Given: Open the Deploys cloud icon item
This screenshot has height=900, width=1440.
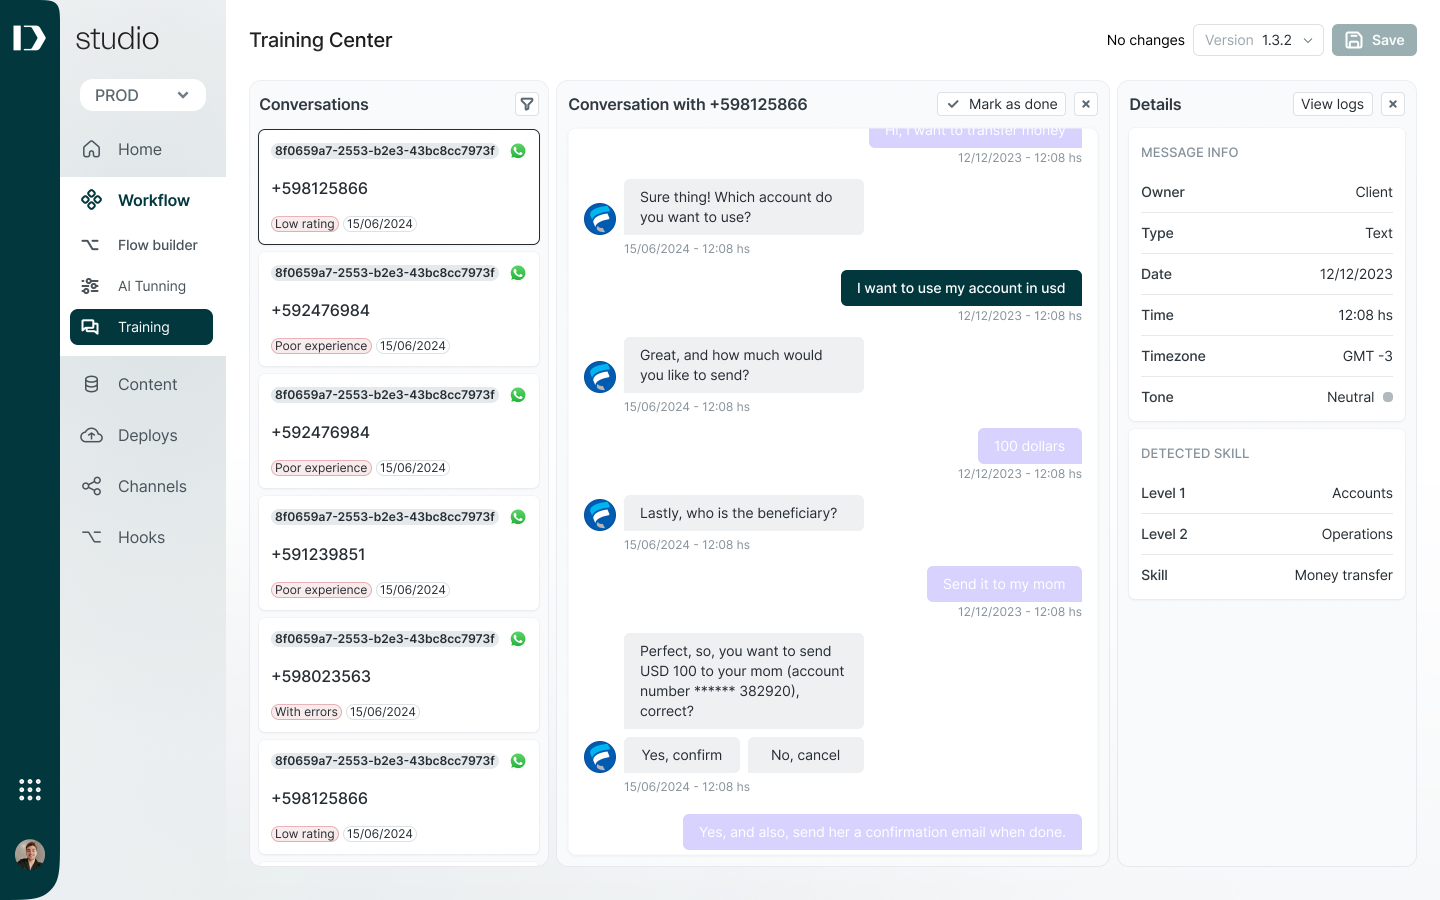Looking at the screenshot, I should pos(143,435).
